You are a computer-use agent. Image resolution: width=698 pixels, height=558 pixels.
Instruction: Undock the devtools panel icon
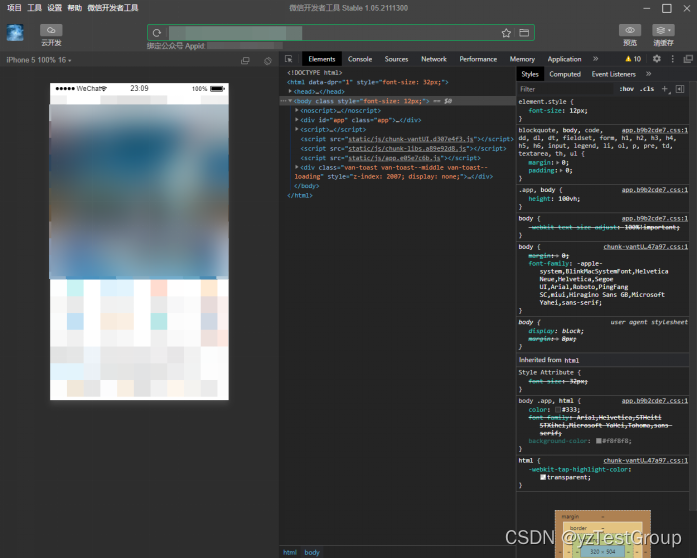688,59
